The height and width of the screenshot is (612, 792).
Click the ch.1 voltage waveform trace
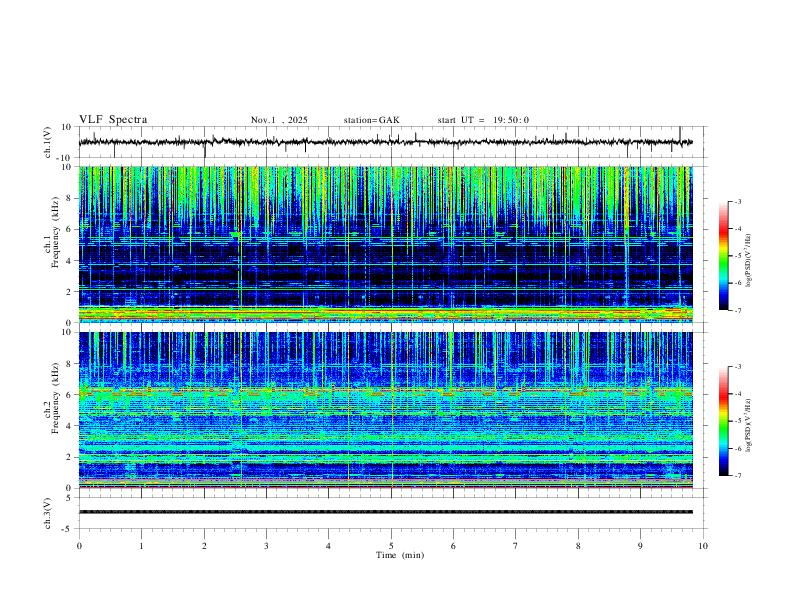click(x=386, y=142)
